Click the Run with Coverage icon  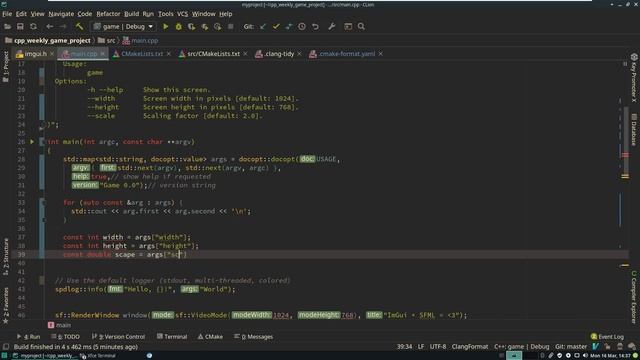[191, 27]
